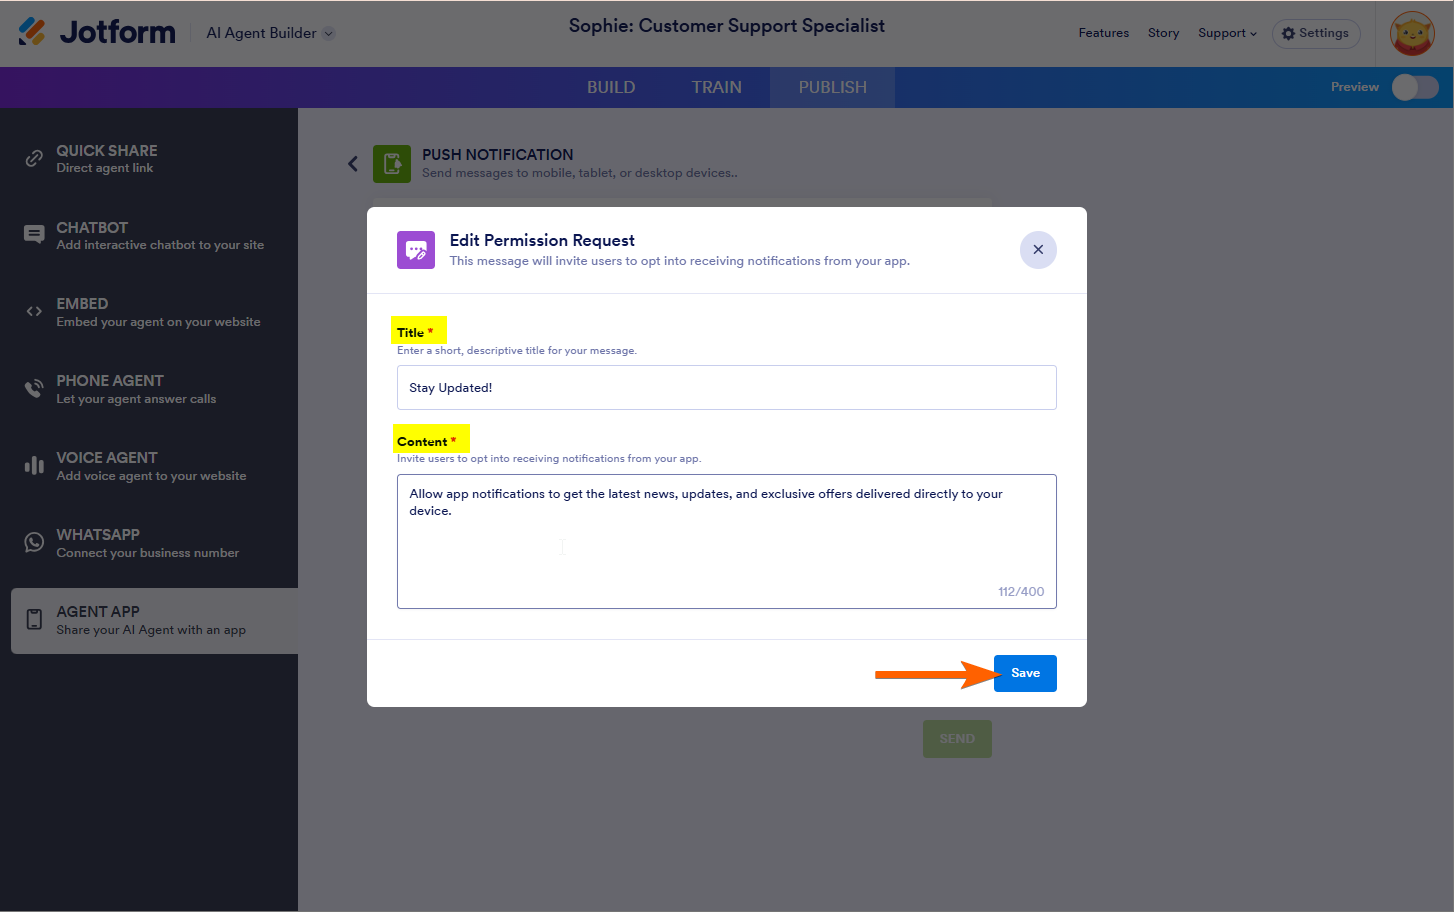Viewport: 1454px width, 912px height.
Task: Select WhatsApp in the sidebar
Action: click(154, 543)
